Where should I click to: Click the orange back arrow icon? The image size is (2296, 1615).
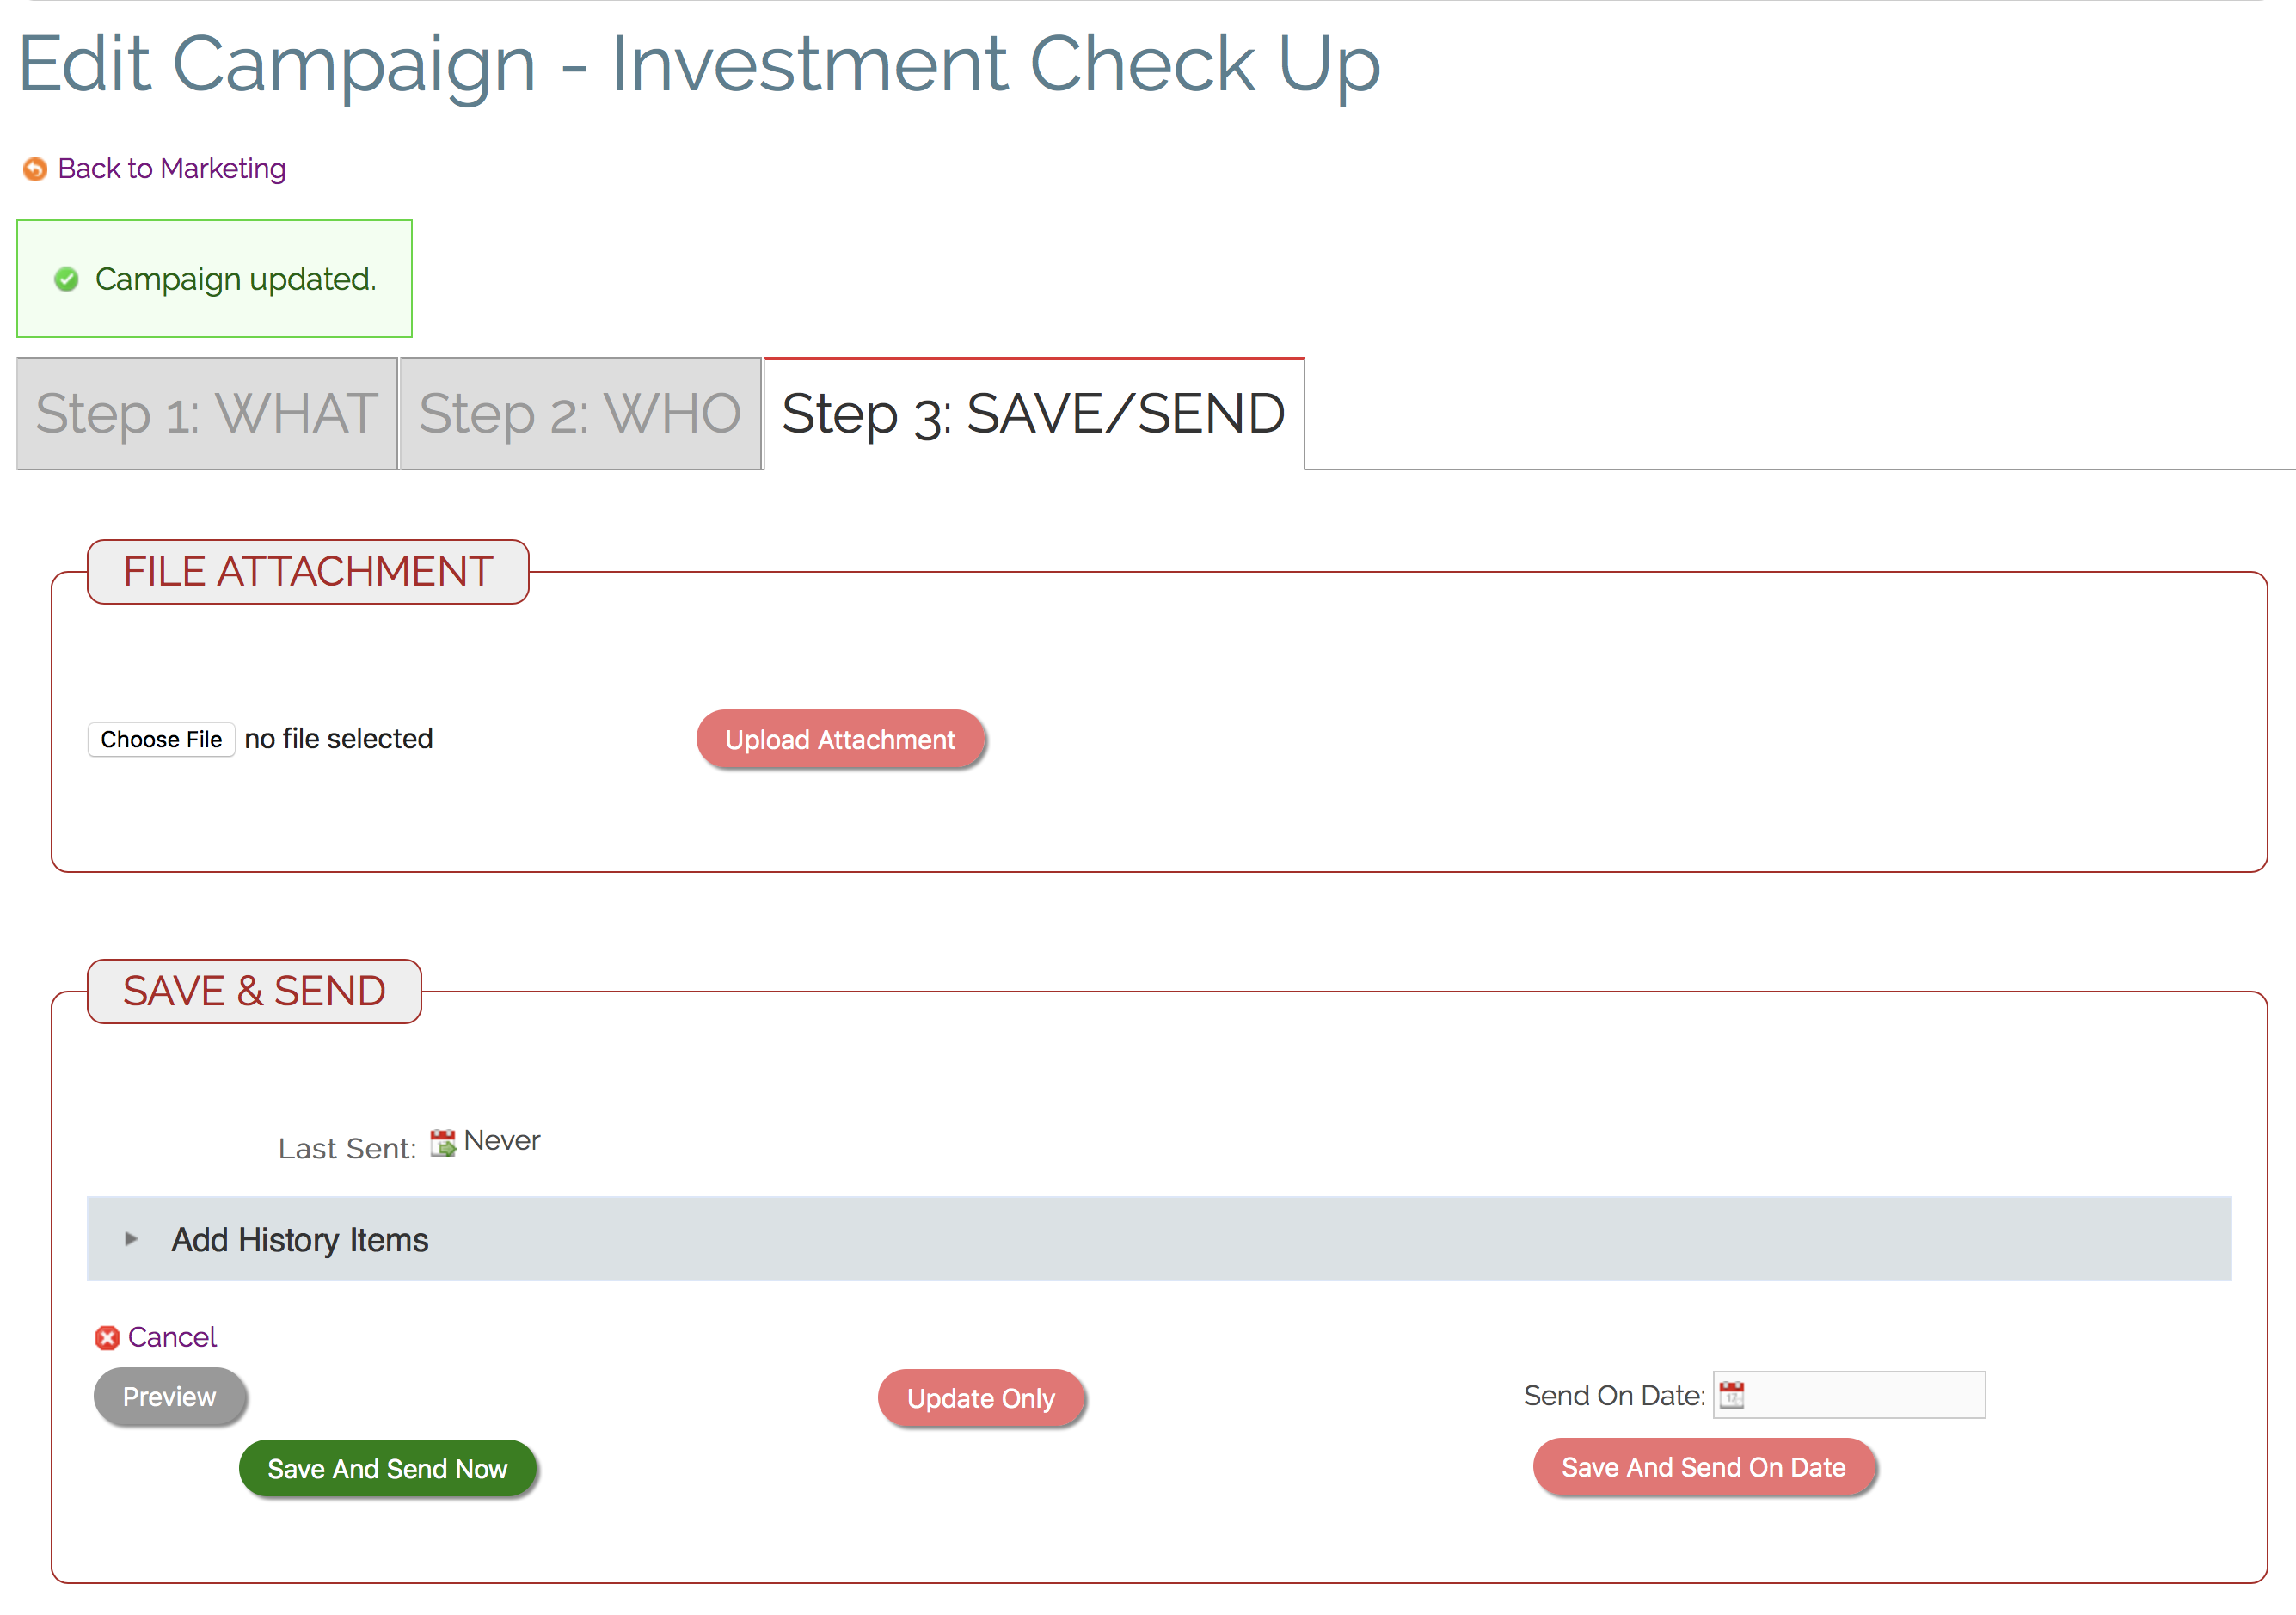(35, 169)
